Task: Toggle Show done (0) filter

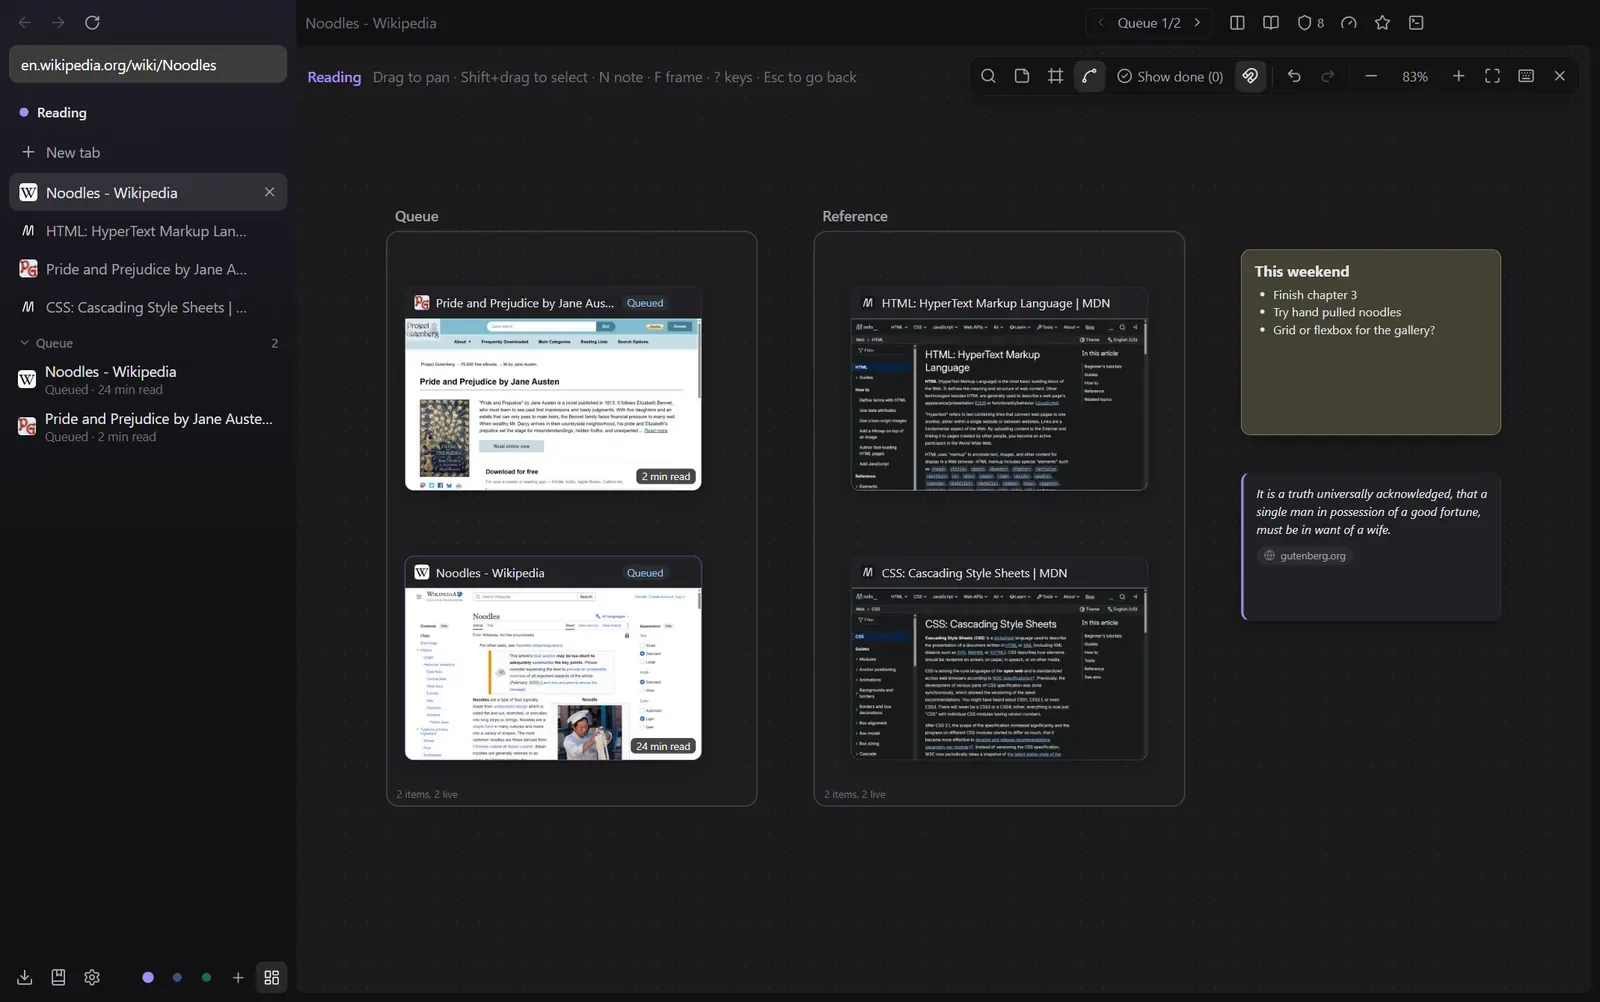Action: (1170, 77)
